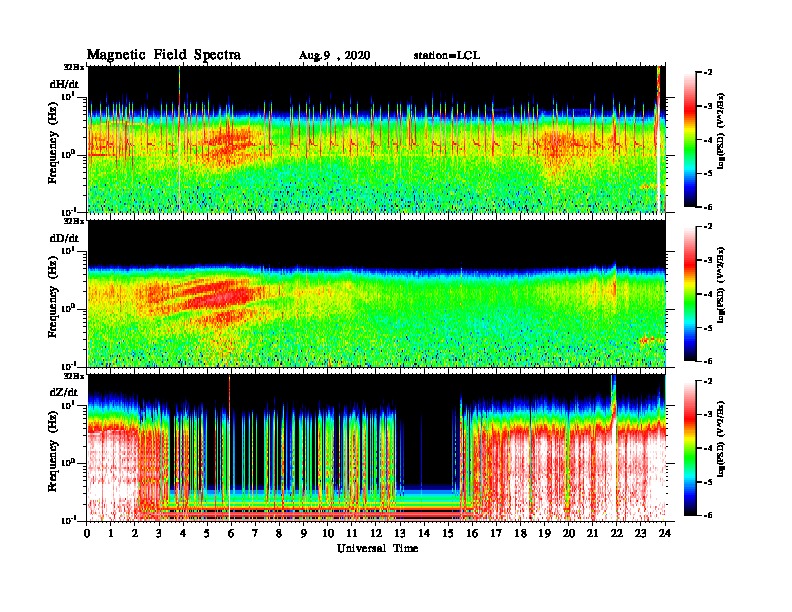Click the -2 tick on dH/dt colorbar
Viewport: 792px width, 612px height.
point(709,73)
